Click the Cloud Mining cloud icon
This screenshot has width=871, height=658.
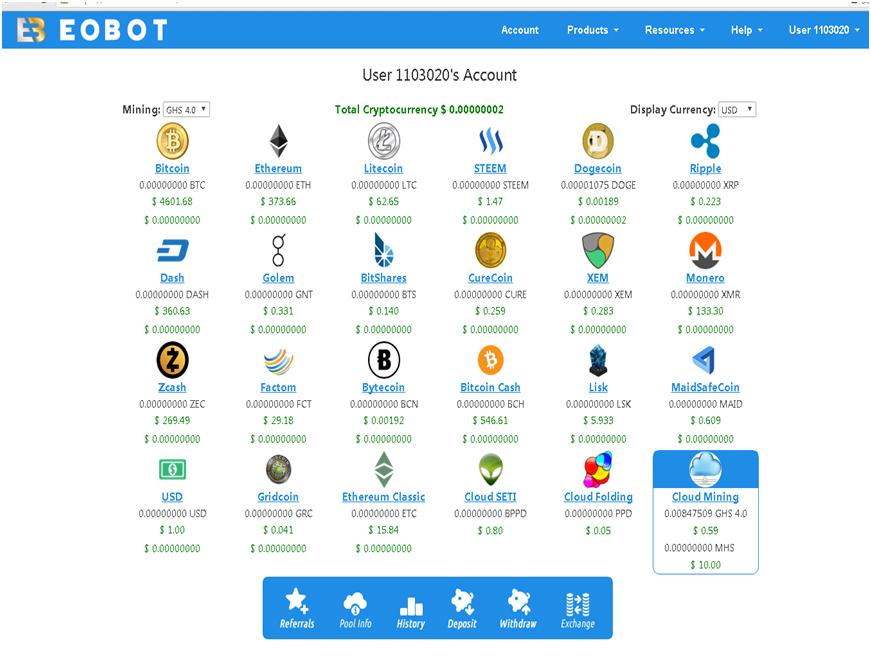click(705, 469)
